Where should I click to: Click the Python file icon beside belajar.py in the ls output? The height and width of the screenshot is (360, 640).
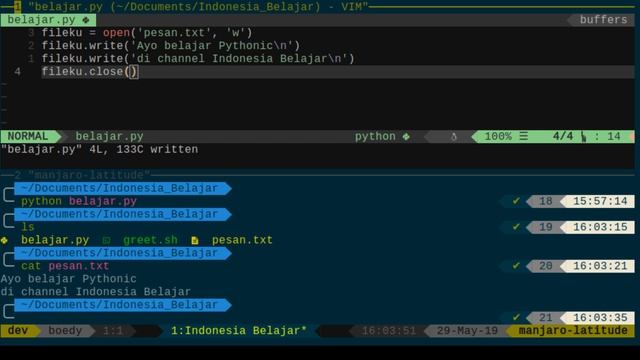[4, 240]
